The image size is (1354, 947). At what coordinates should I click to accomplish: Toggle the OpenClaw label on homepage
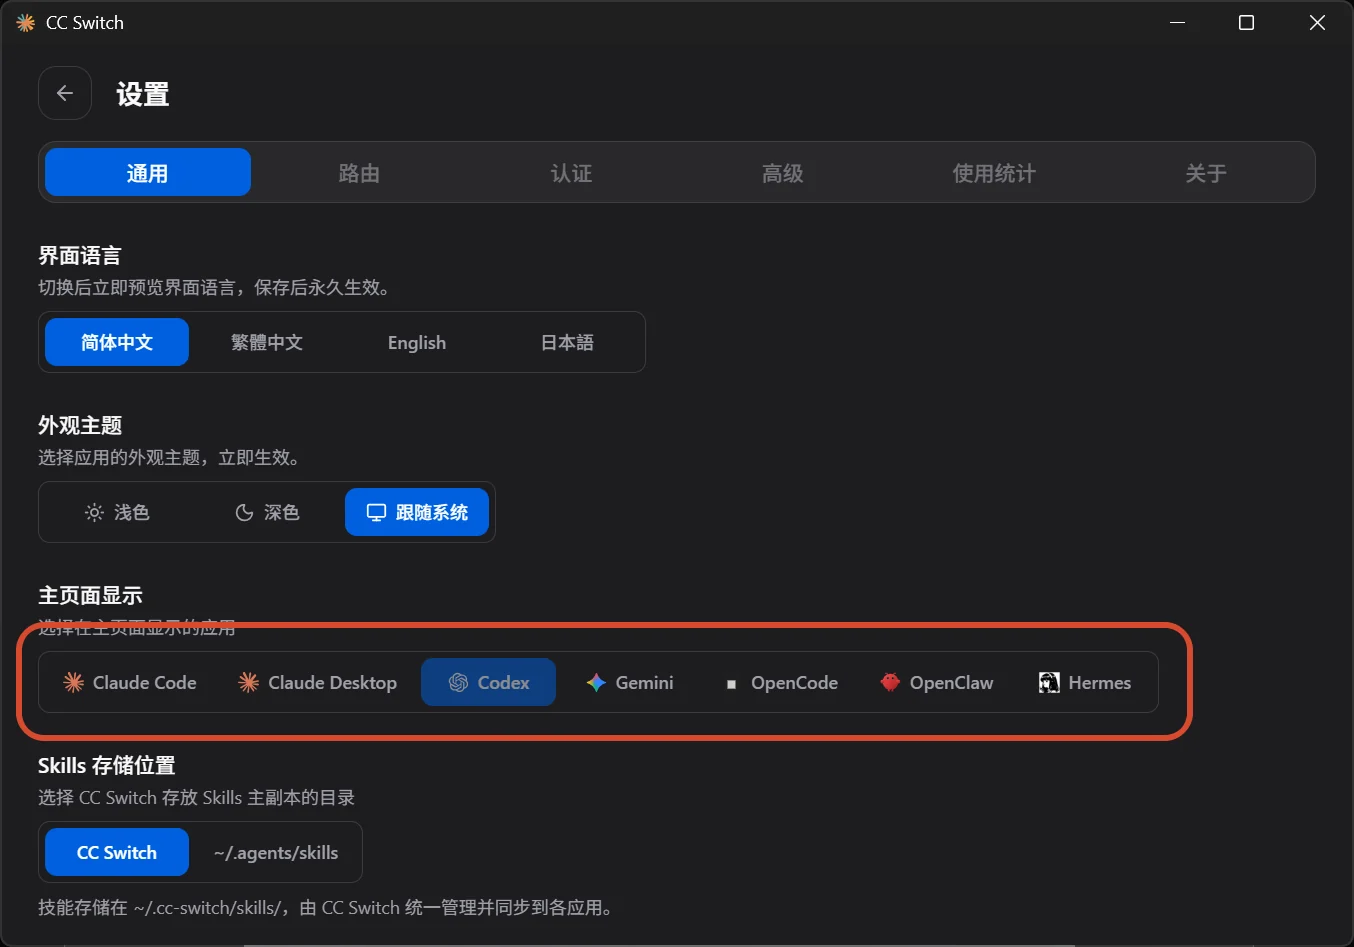pos(951,683)
